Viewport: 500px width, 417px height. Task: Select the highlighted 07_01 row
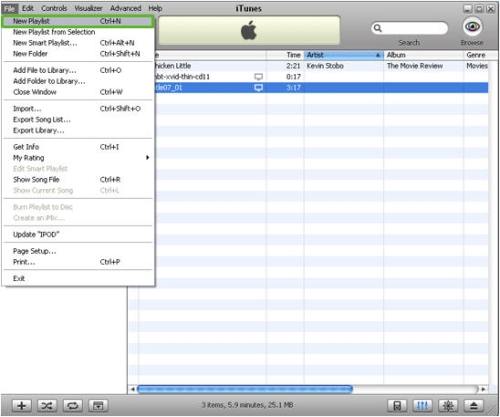[x=322, y=88]
